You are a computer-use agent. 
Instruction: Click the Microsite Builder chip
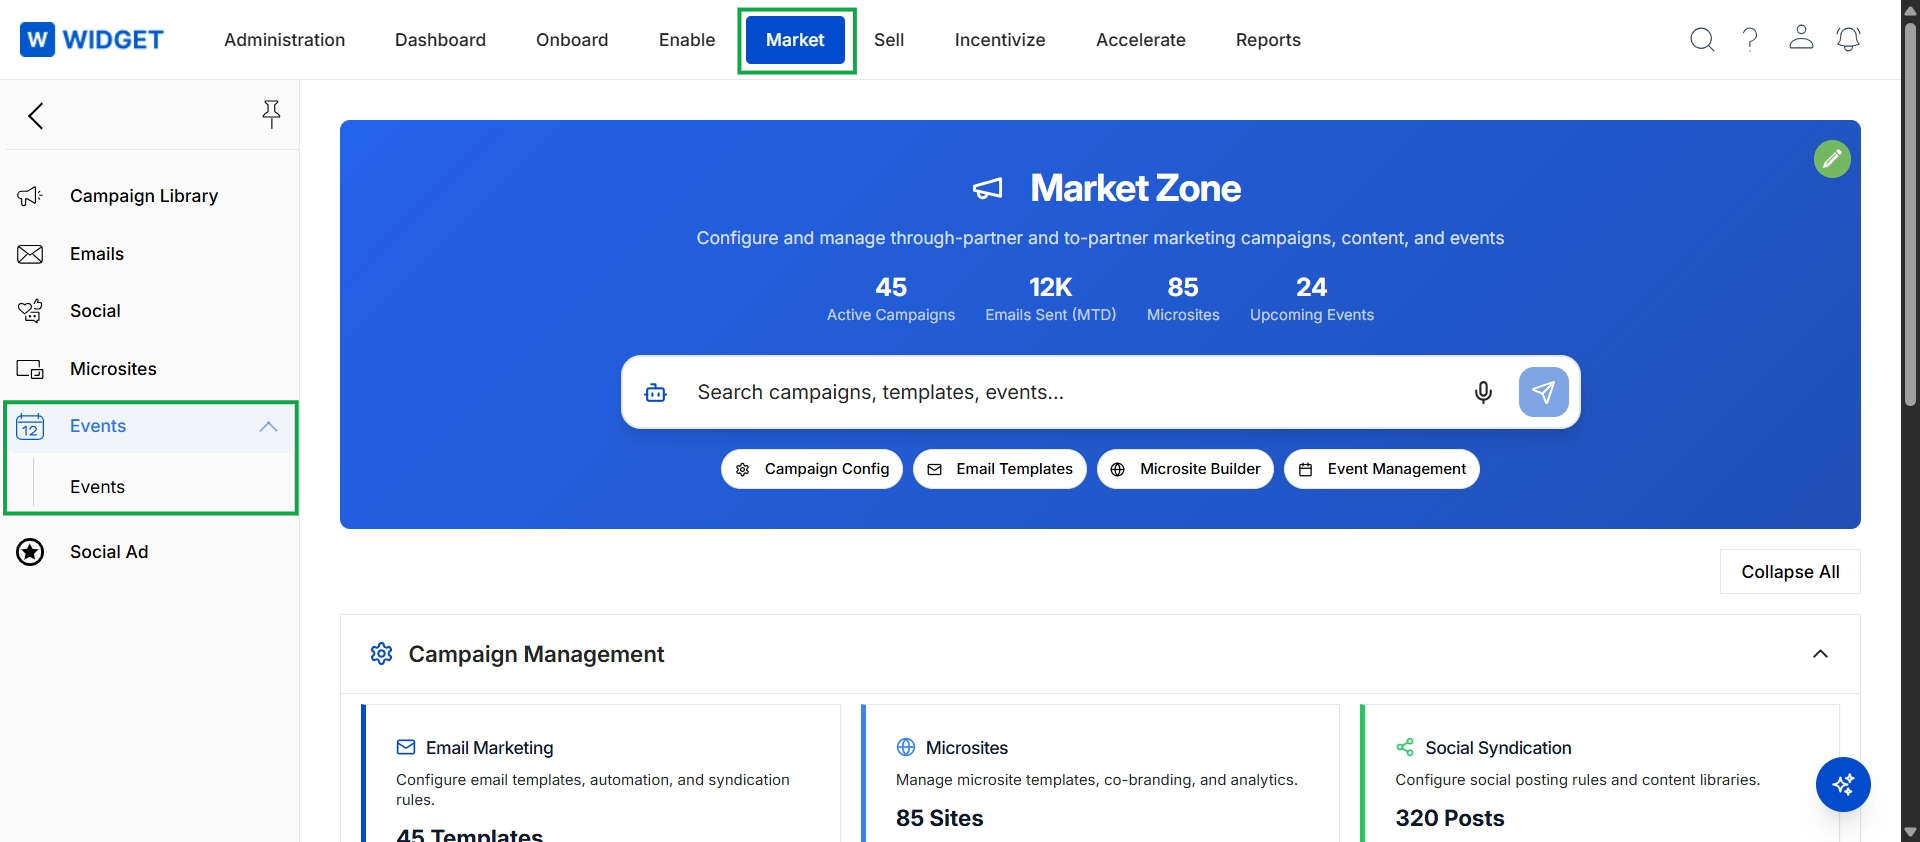(x=1185, y=469)
